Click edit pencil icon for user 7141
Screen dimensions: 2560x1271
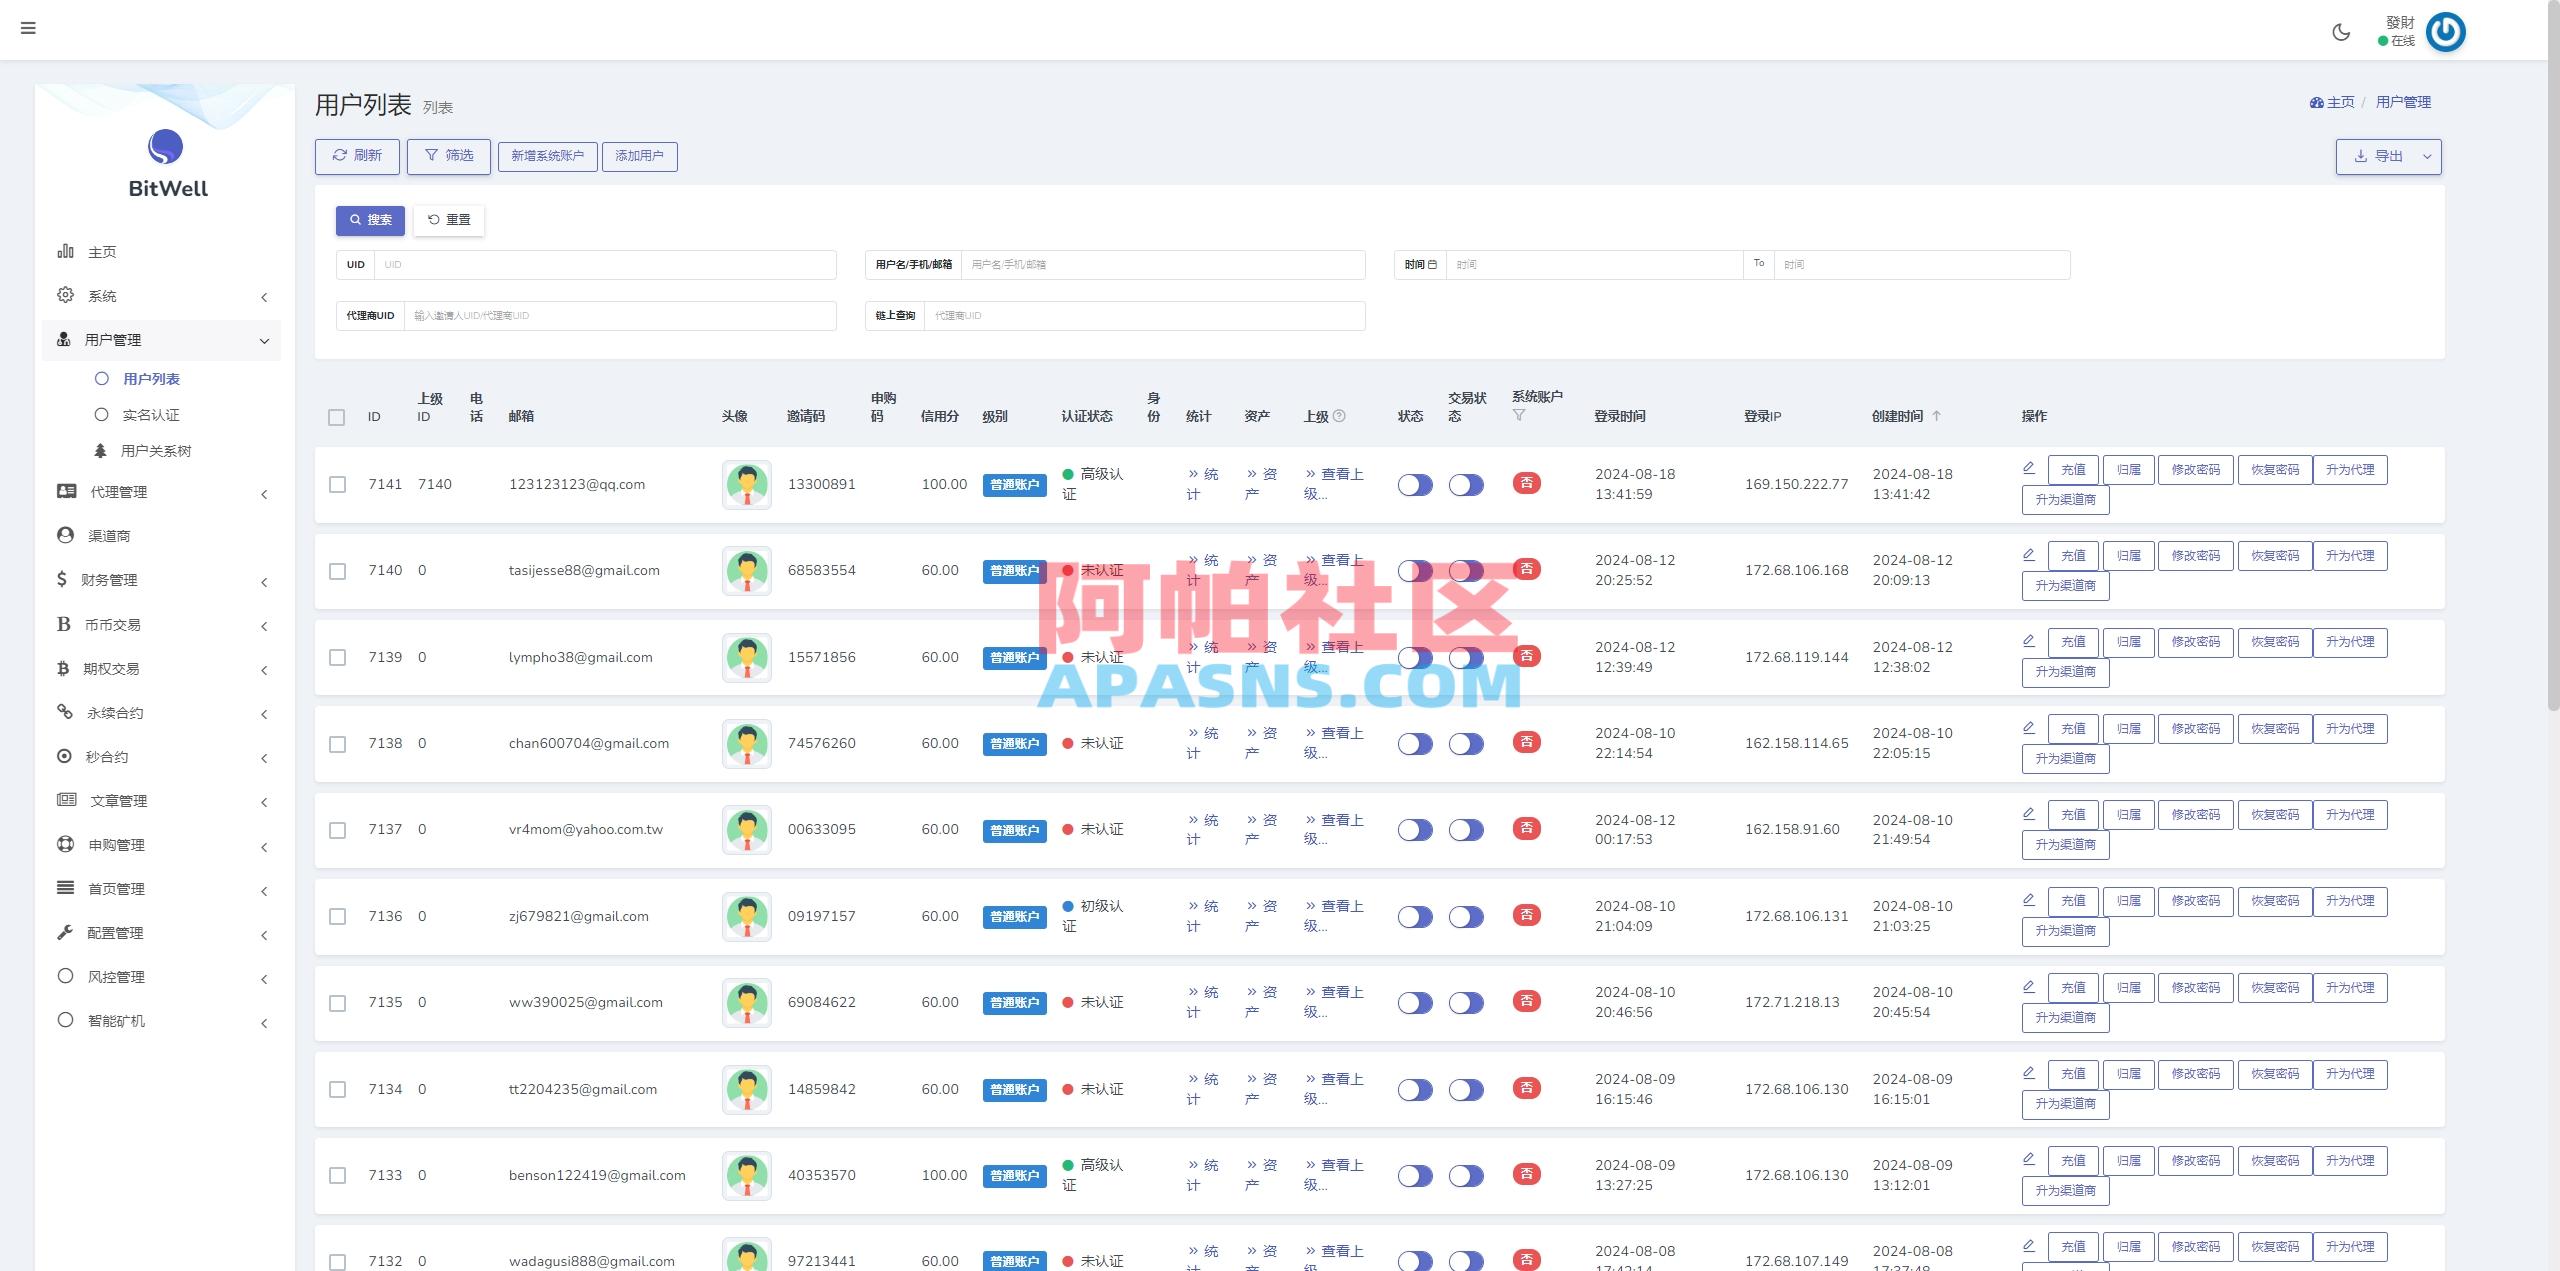2028,468
